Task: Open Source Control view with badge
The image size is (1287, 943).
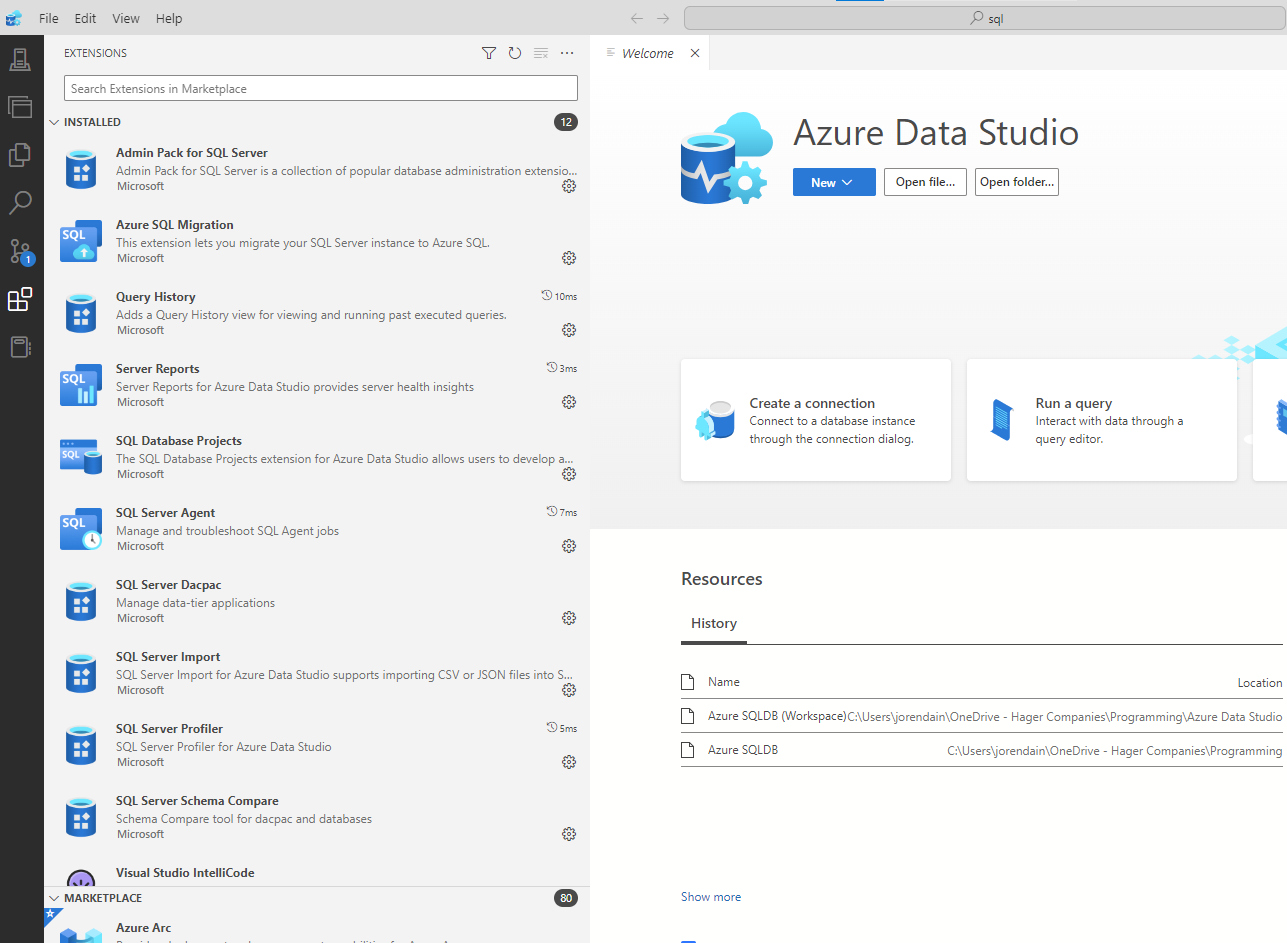Action: 20,251
